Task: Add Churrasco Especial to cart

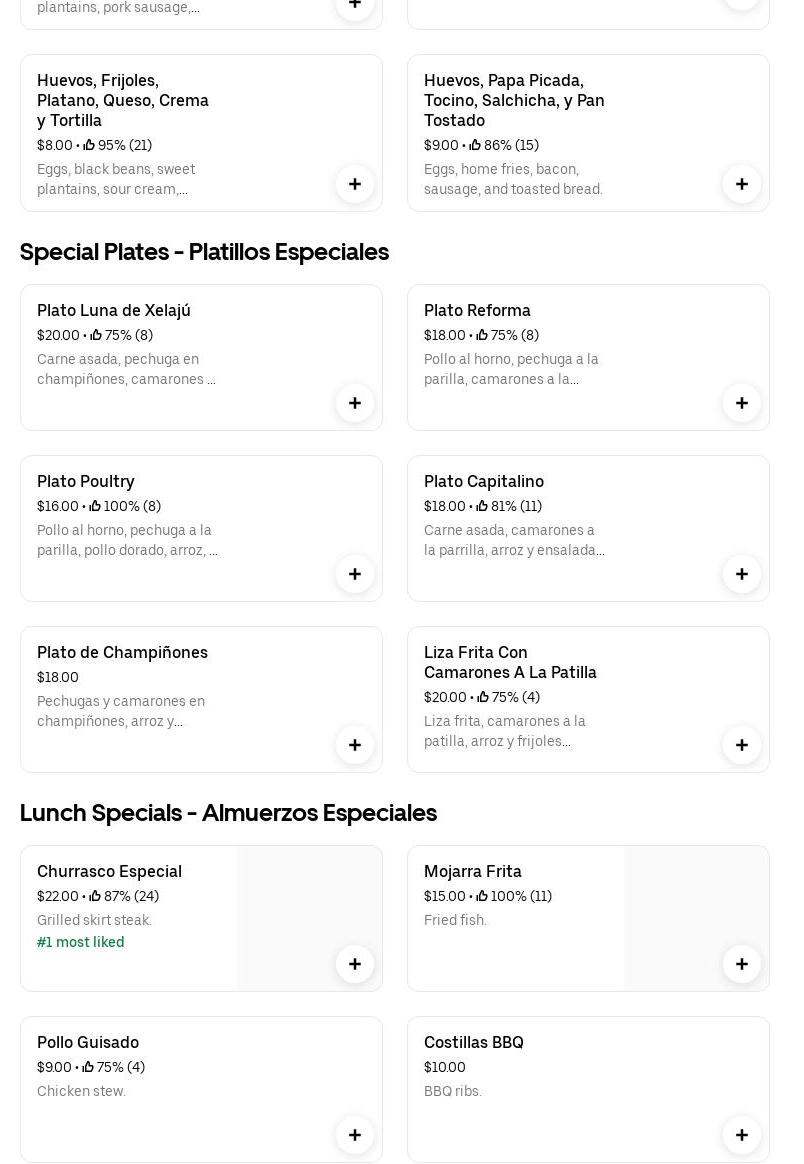Action: (355, 964)
